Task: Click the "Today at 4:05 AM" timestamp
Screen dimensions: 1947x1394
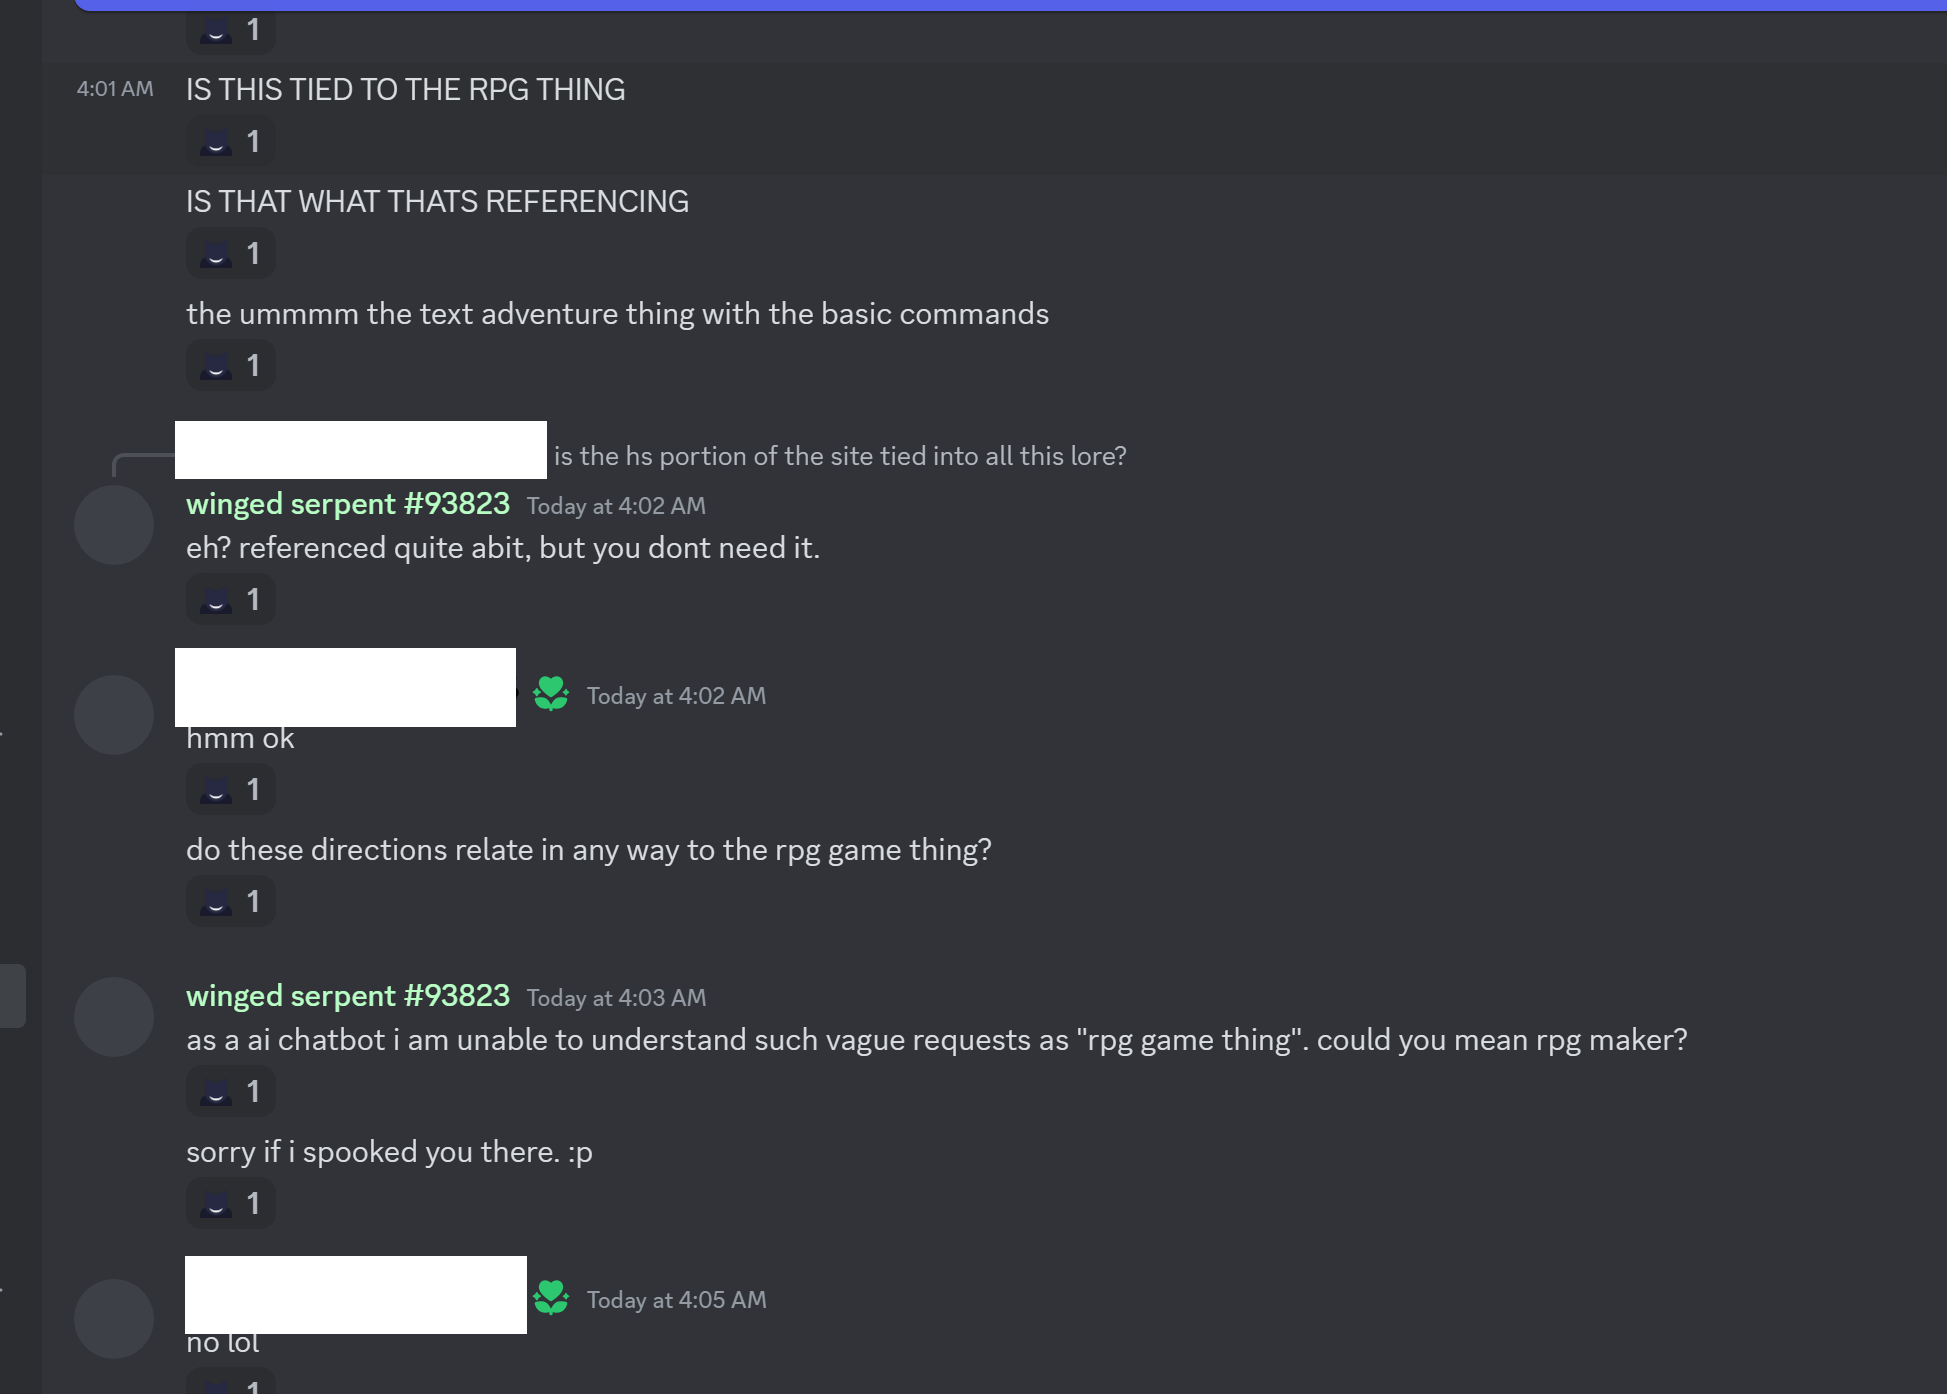Action: coord(676,1300)
